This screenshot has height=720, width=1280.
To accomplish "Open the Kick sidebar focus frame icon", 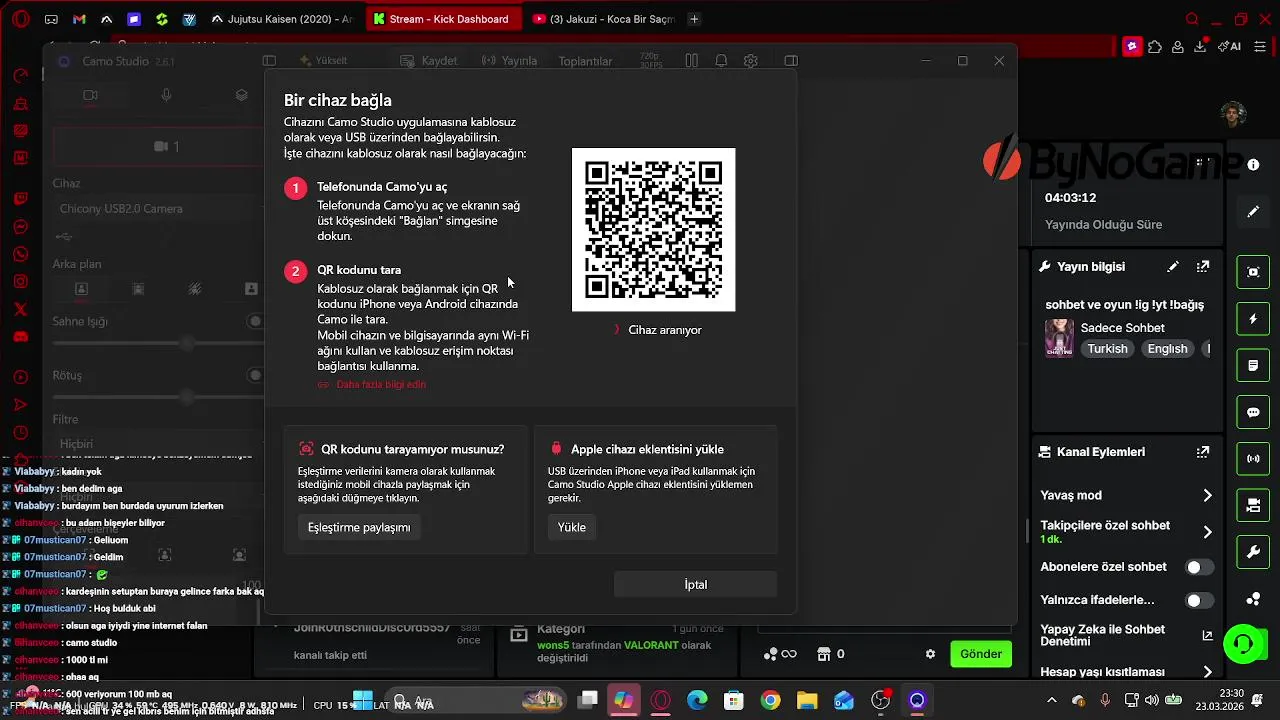I will 1253,272.
